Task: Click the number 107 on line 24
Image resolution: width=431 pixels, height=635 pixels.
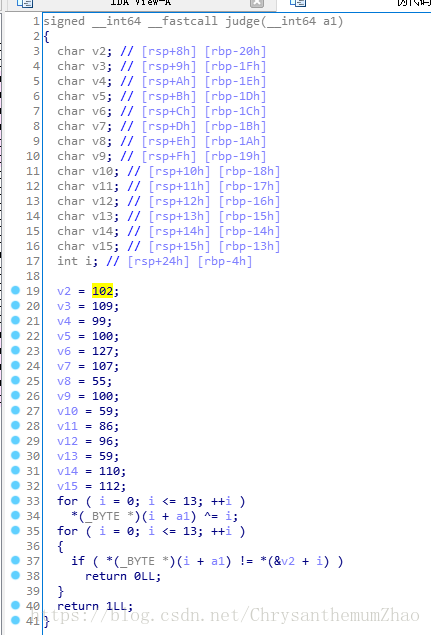Action: [102, 366]
